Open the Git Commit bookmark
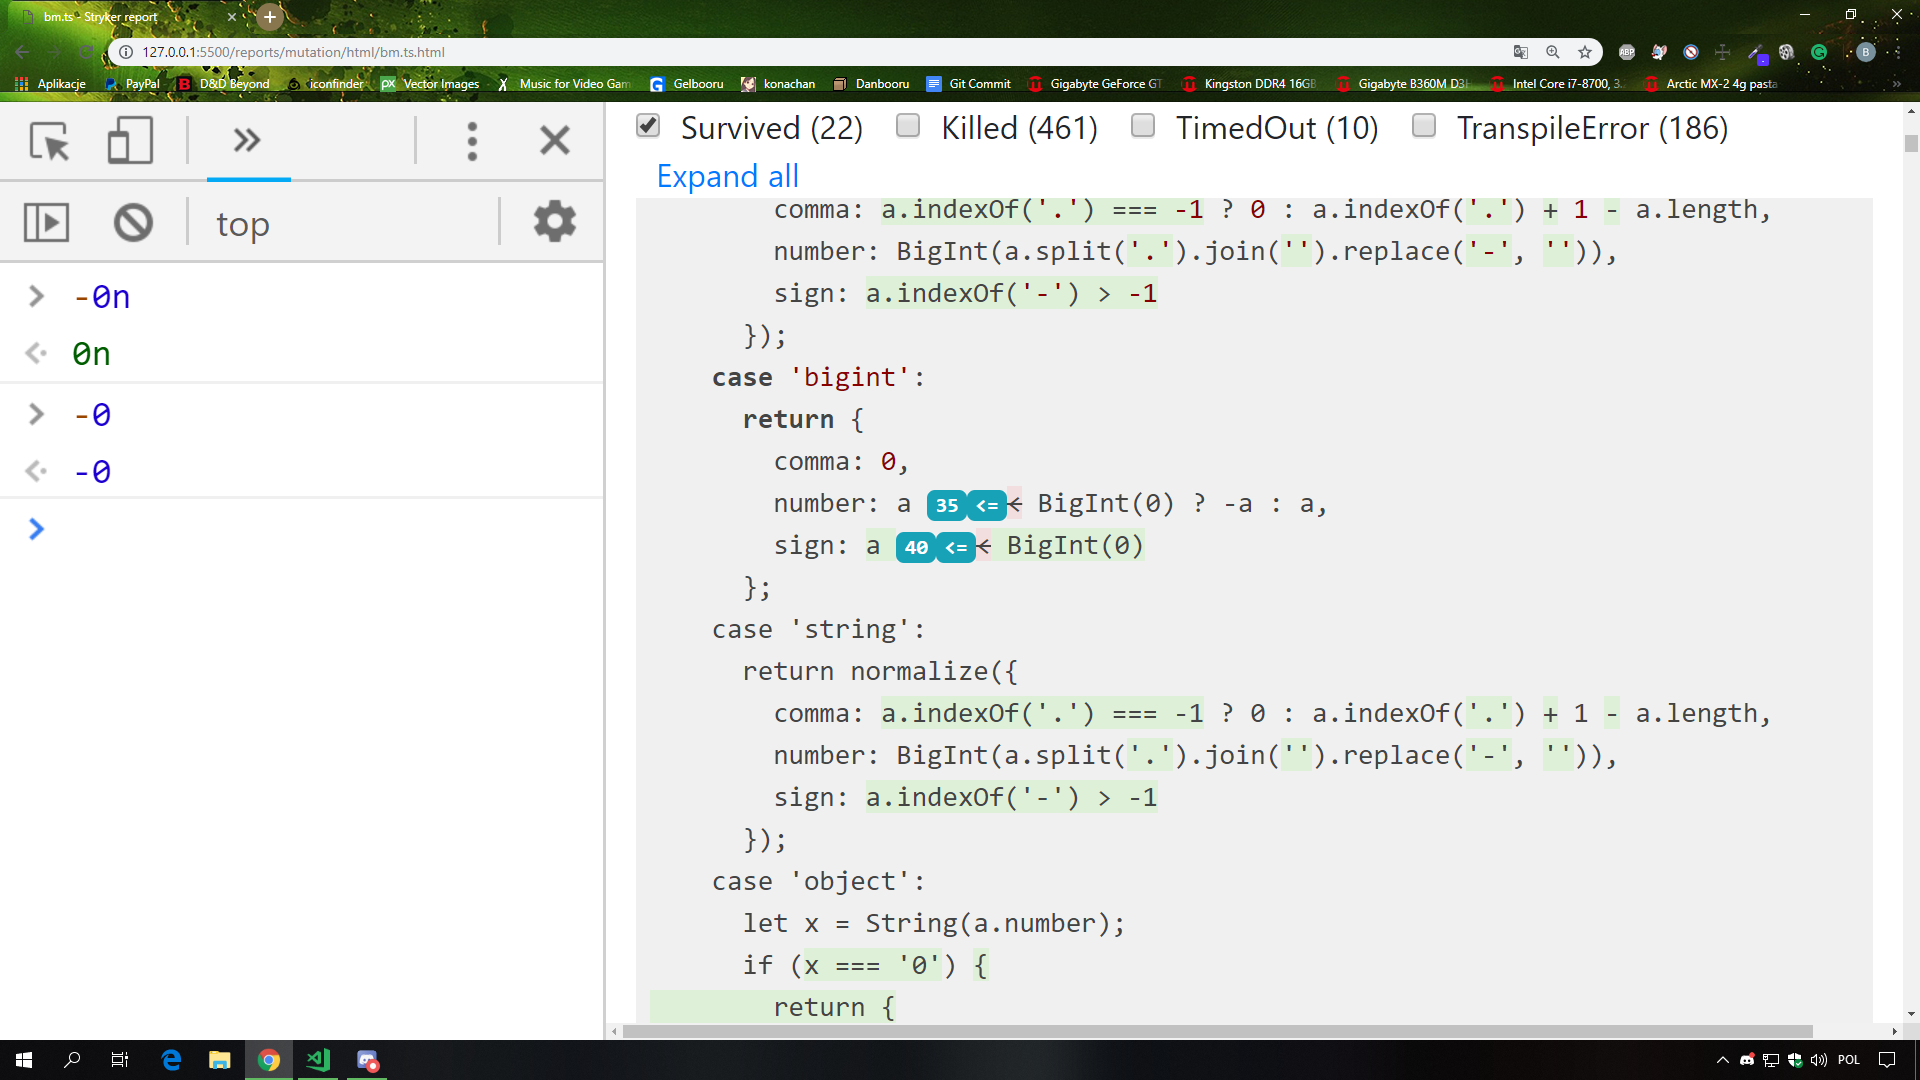The image size is (1920, 1080). tap(968, 84)
